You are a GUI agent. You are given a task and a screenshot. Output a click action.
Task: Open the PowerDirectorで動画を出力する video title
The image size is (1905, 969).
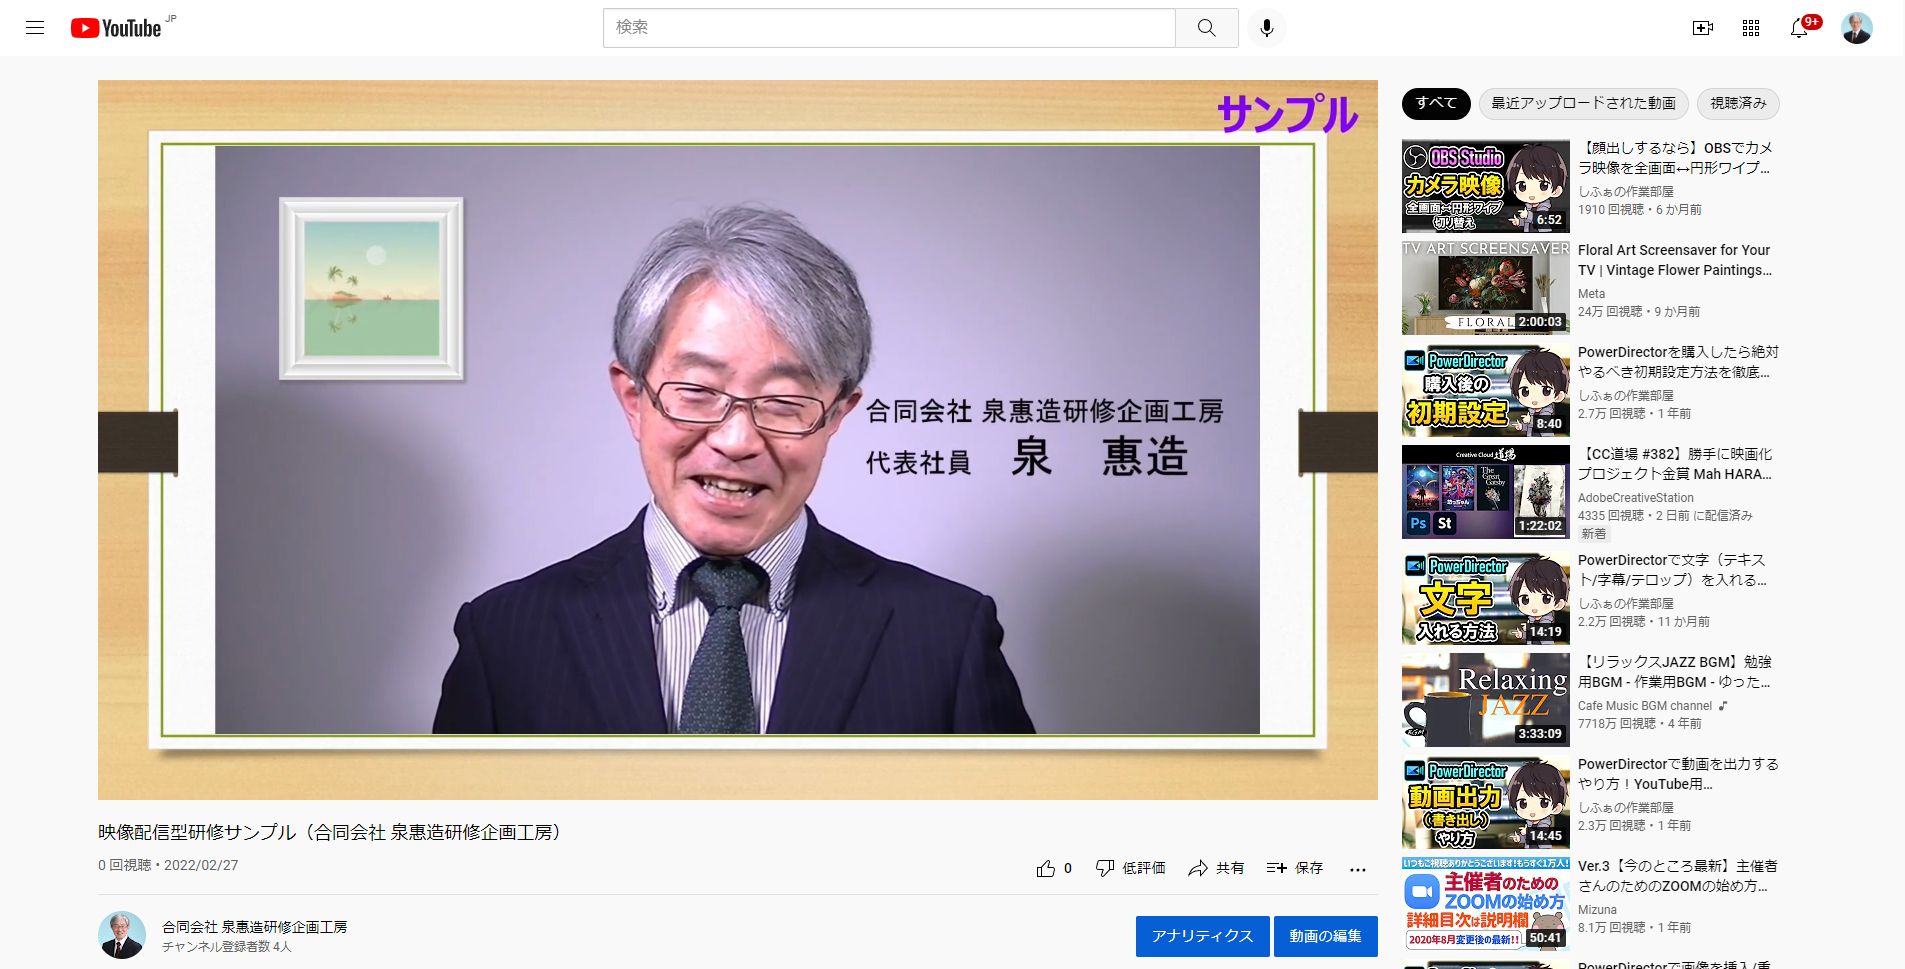(1678, 774)
